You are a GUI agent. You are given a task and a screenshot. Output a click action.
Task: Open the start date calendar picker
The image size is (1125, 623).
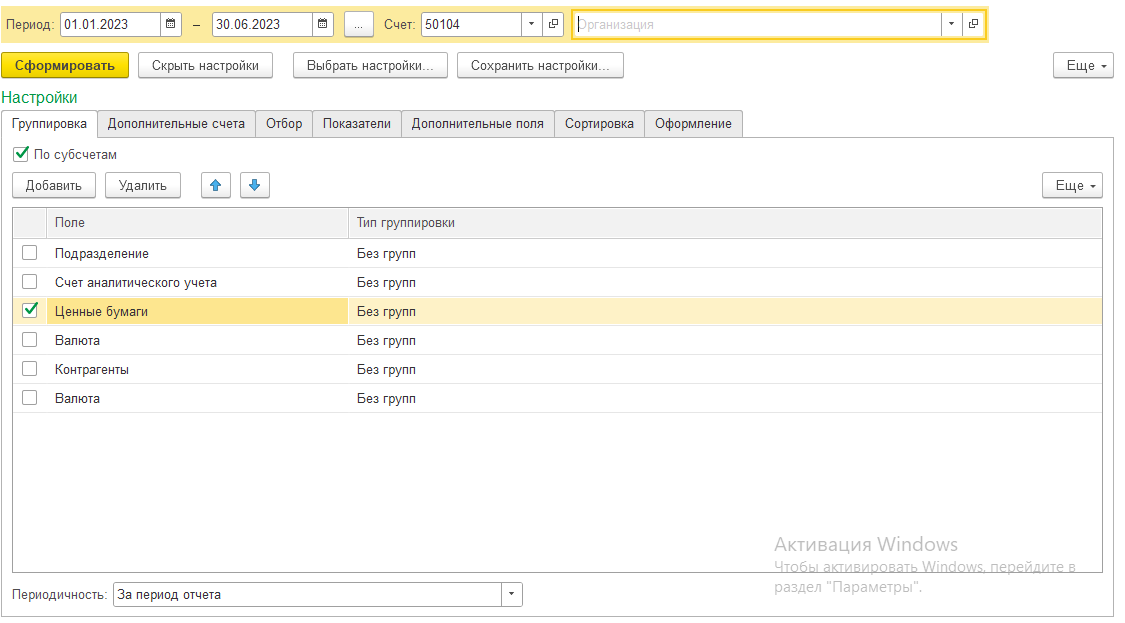point(171,24)
